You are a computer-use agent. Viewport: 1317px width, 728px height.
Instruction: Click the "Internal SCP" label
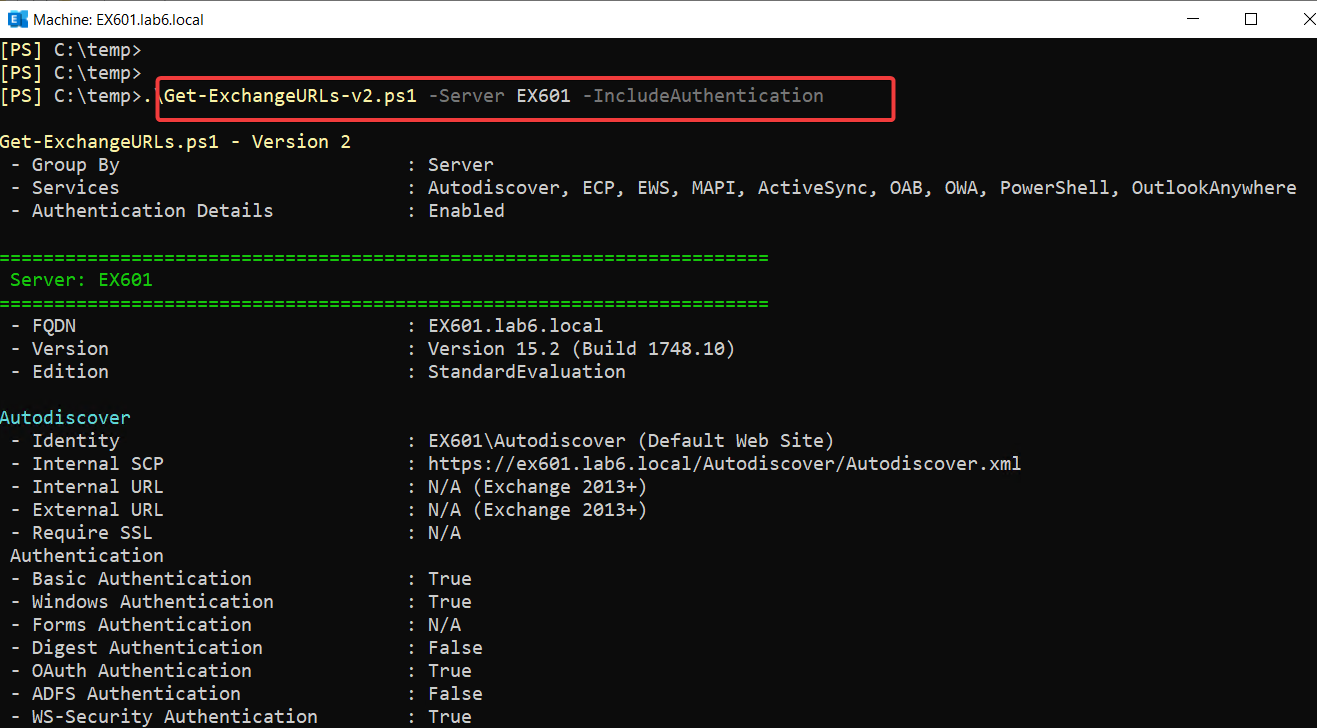click(x=97, y=464)
